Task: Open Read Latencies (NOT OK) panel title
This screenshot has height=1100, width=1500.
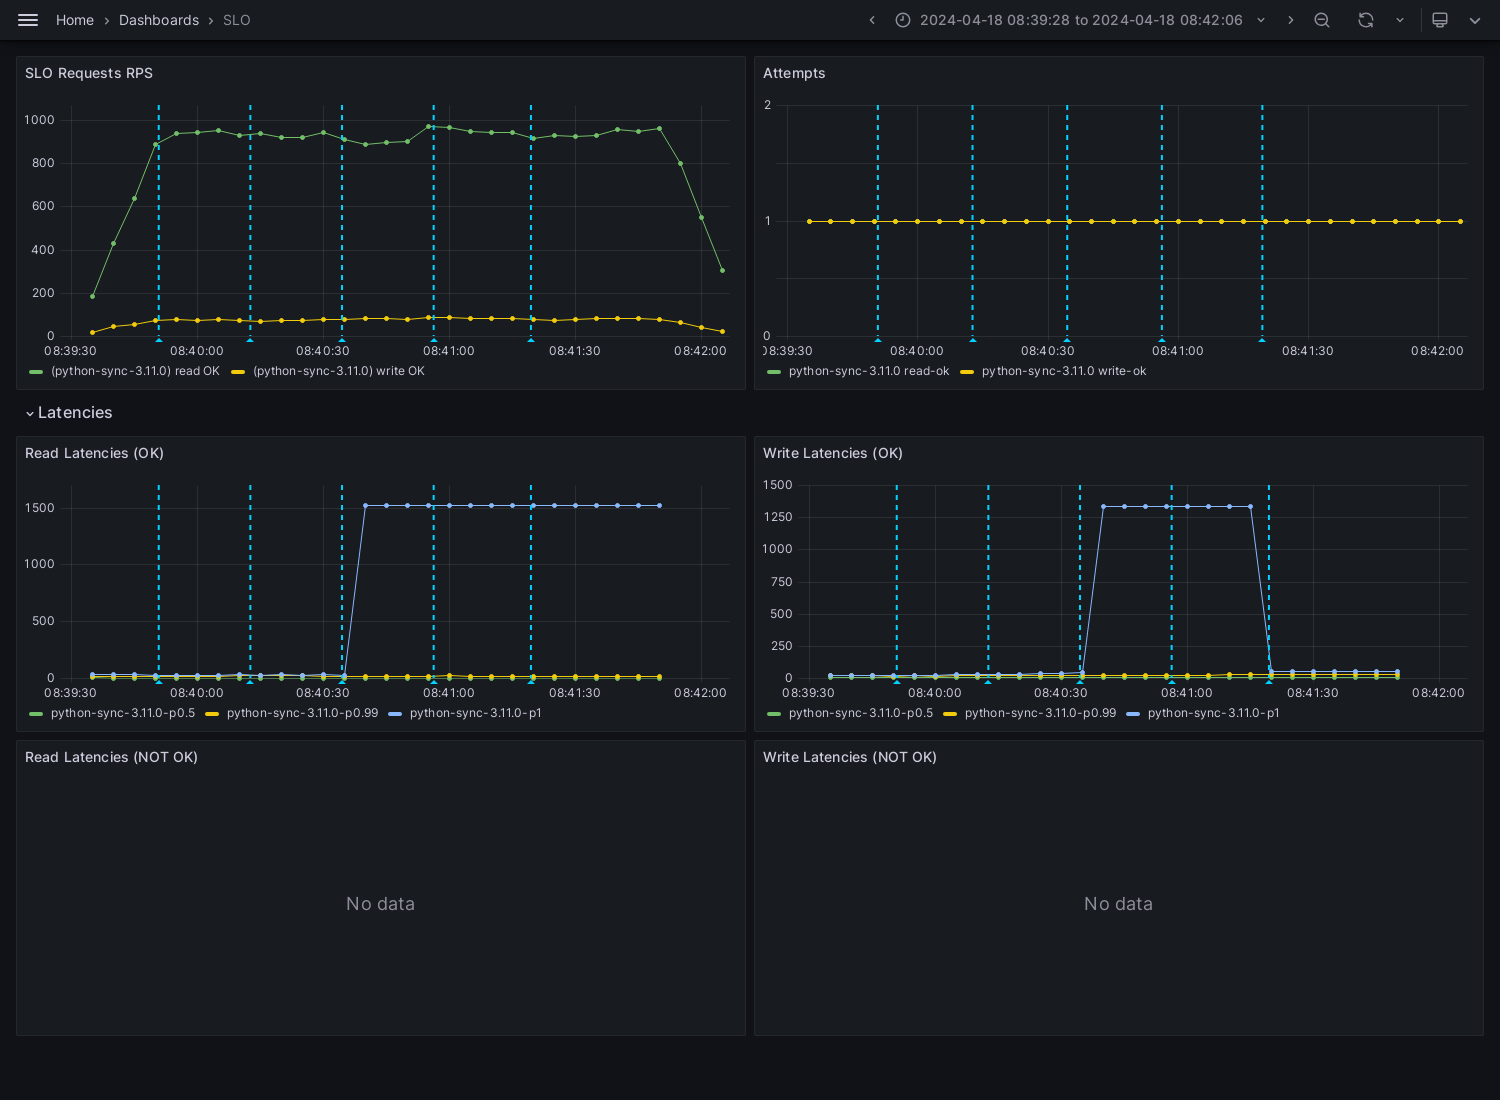Action: pos(111,757)
